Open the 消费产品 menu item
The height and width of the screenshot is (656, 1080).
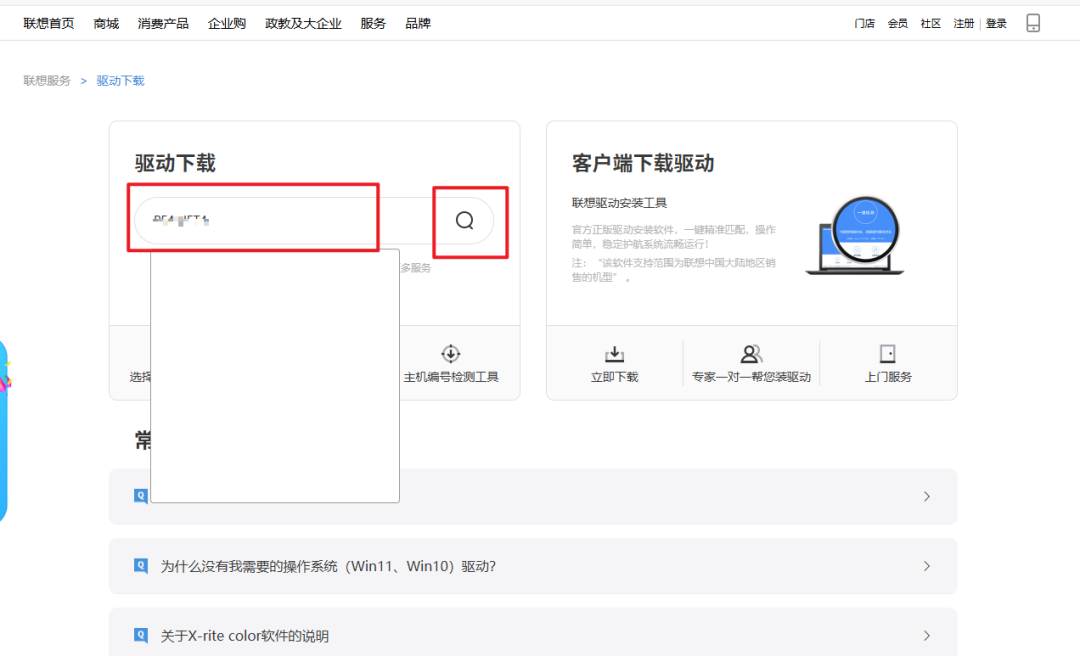(163, 23)
